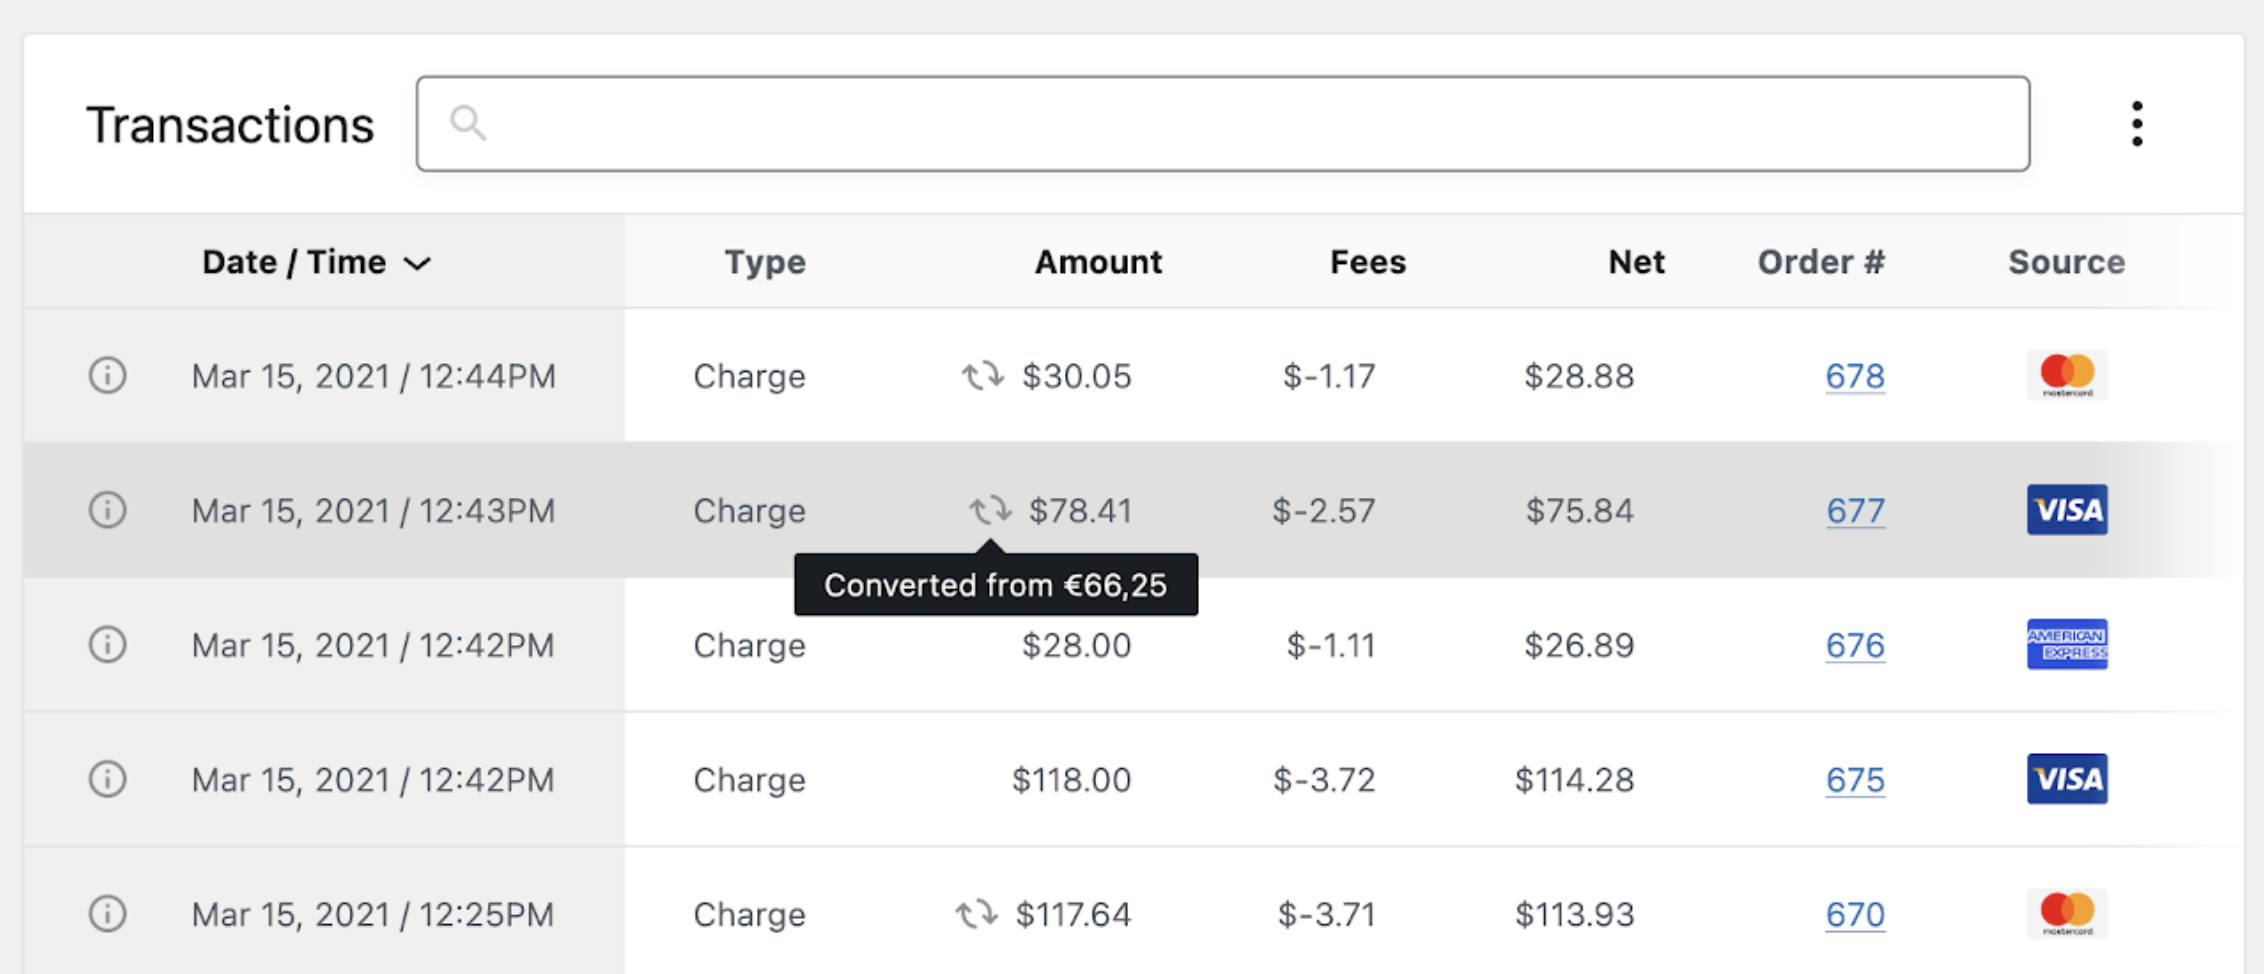Open order 678 link
Screen dimensions: 2264x974
pos(1855,376)
